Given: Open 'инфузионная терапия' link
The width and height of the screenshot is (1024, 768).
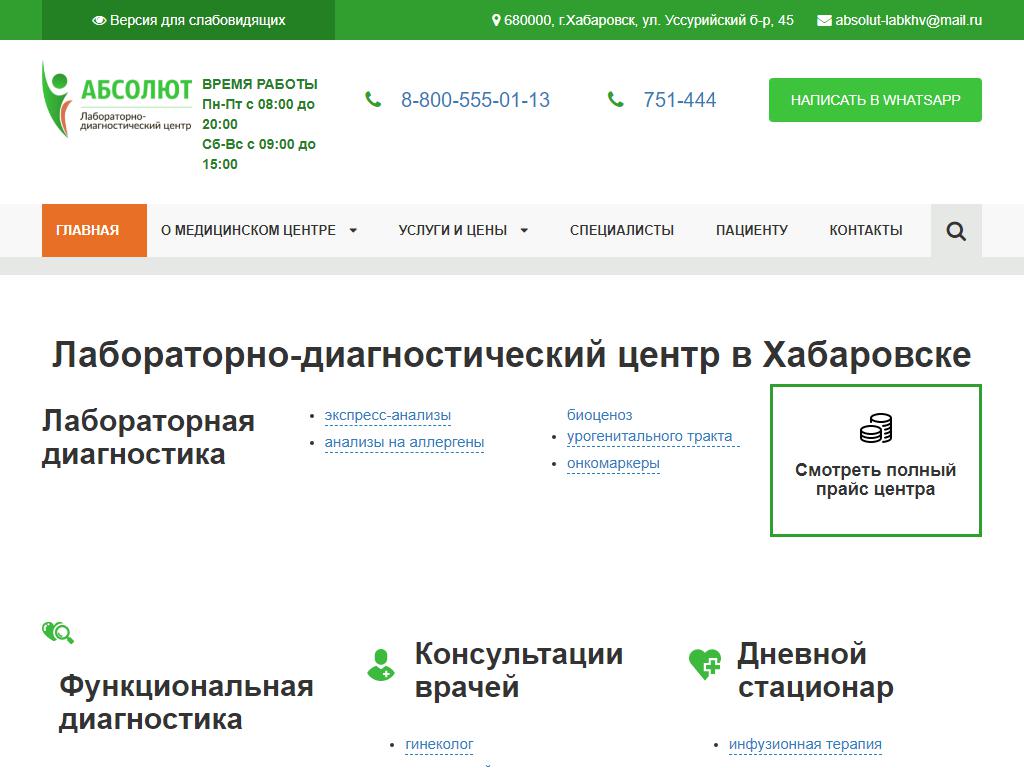Looking at the screenshot, I should click(805, 744).
